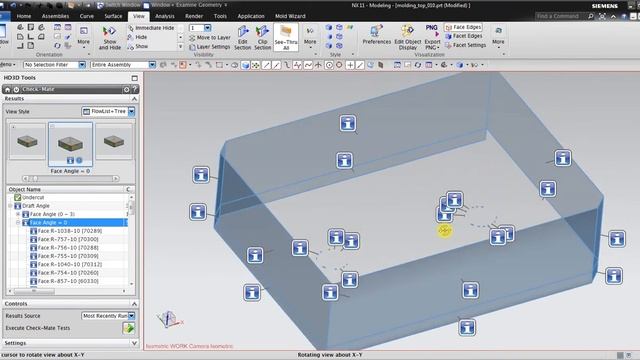The image size is (640, 360).
Task: Click the Clip Section icon
Action: (262, 38)
